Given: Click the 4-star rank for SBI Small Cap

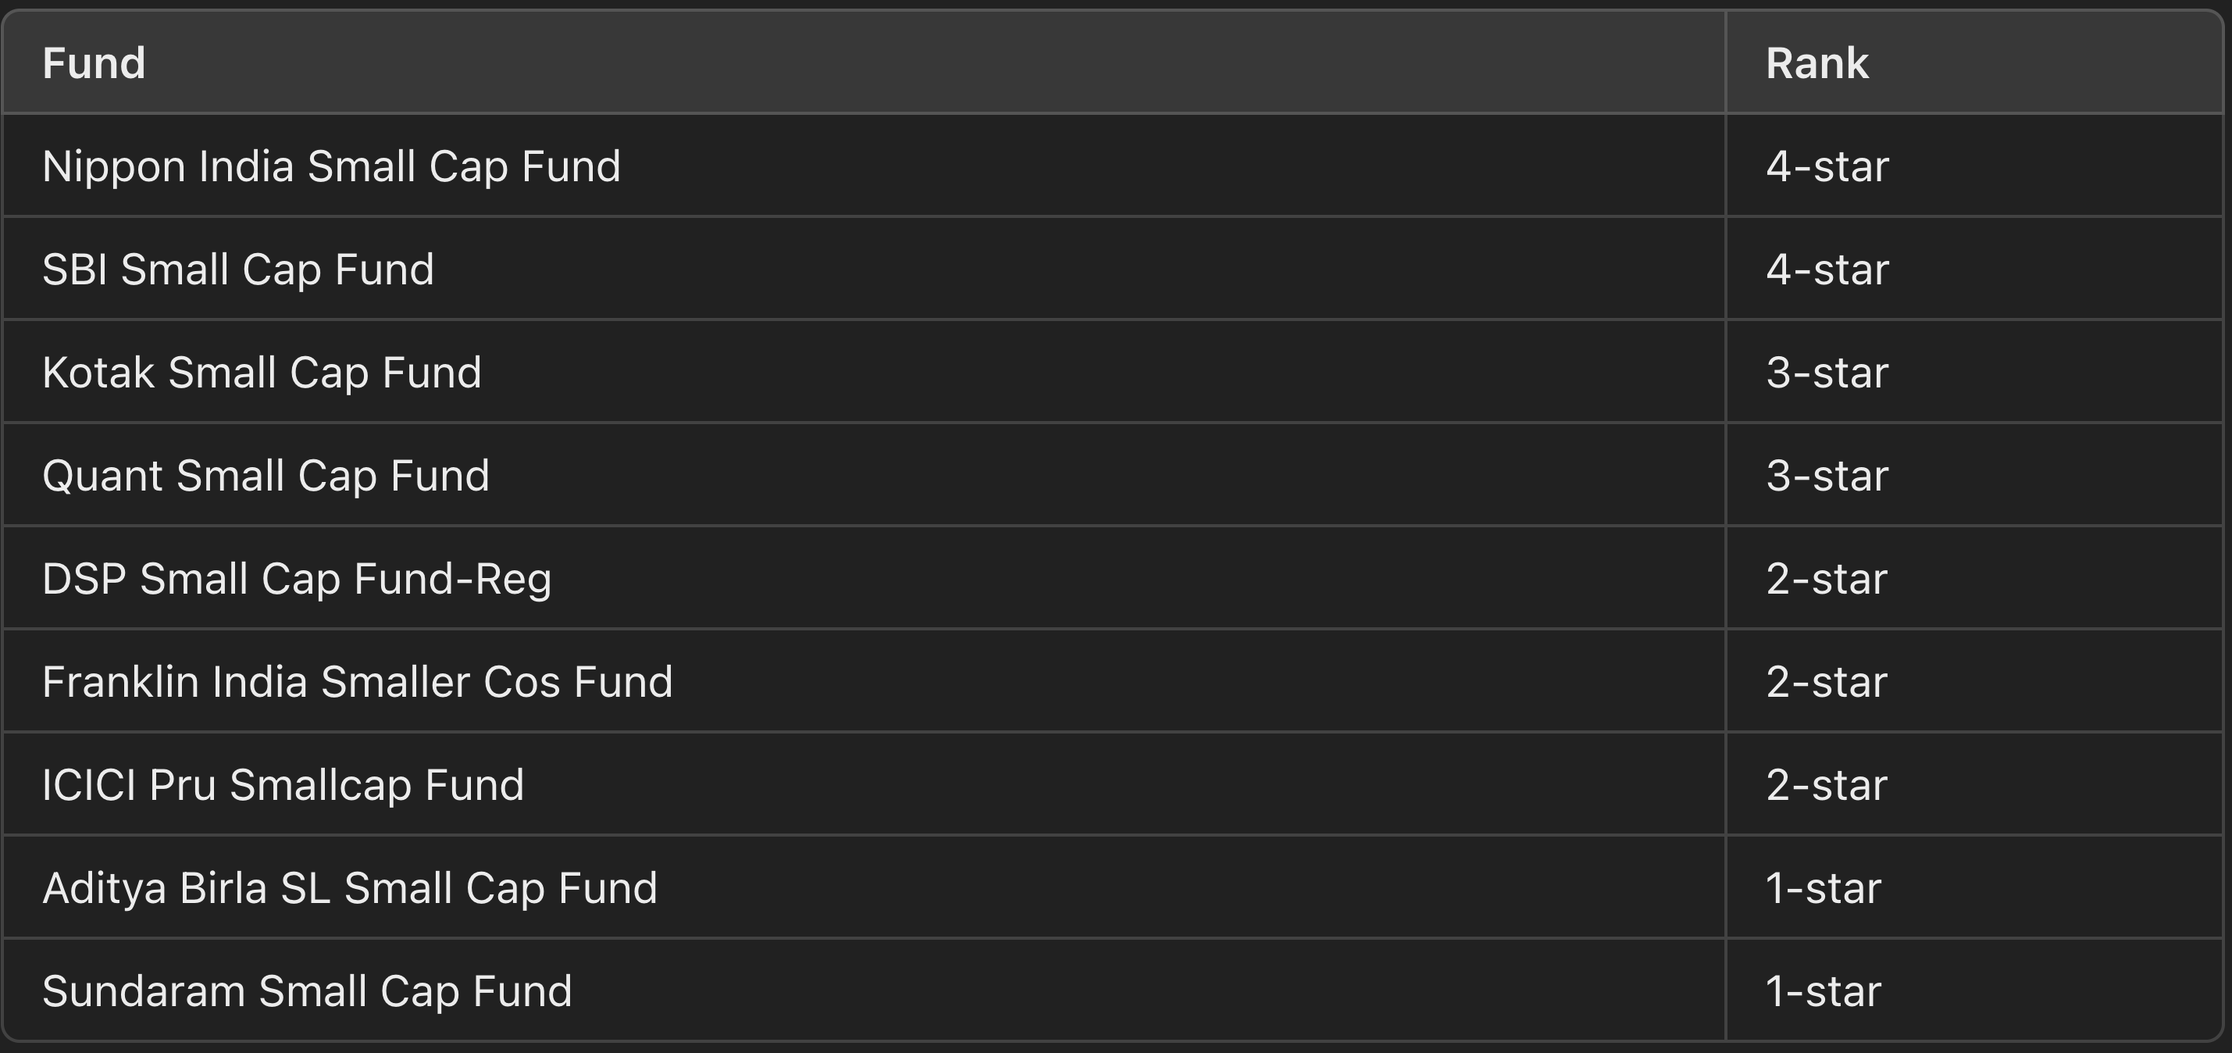Looking at the screenshot, I should pos(1827,269).
